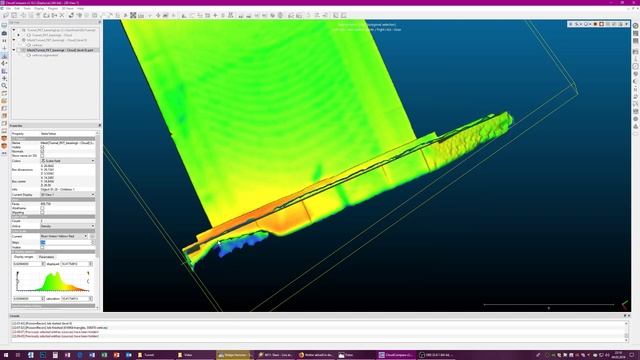Click the Steps spinner arrows
Image resolution: width=640 pixels, height=360 pixels.
(93, 242)
